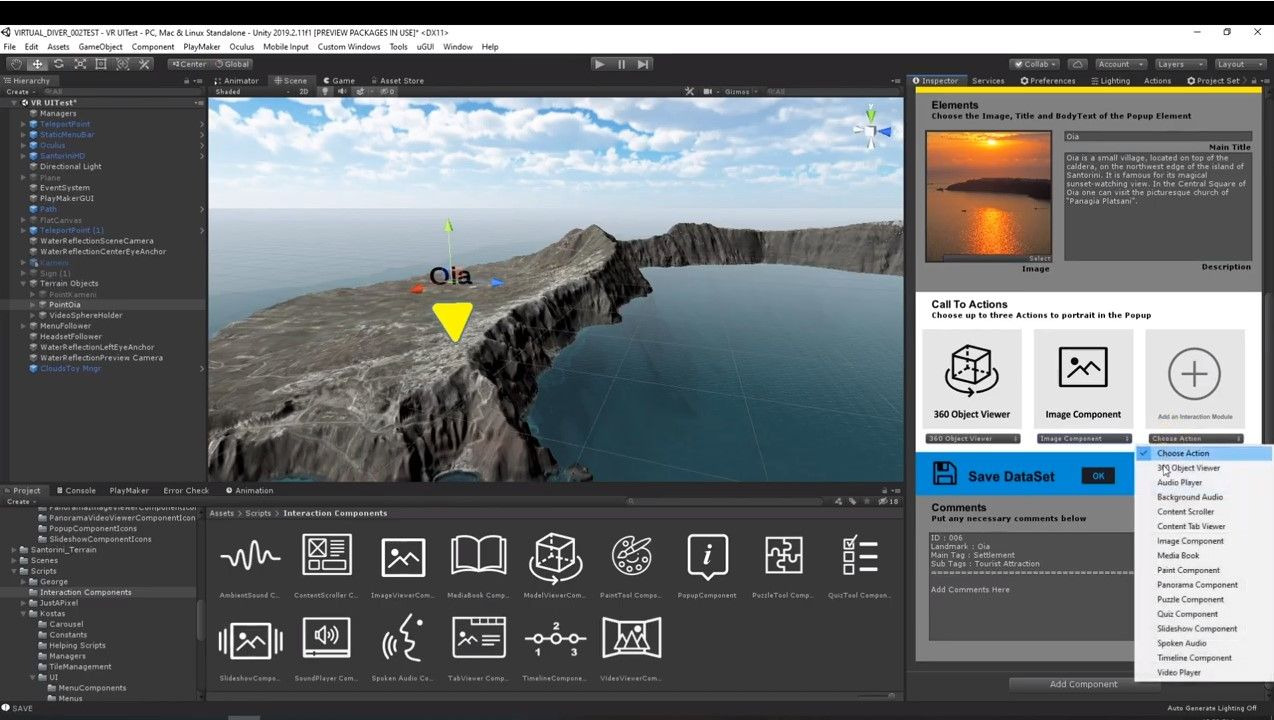
Task: Select PointOia in the Hierarchy
Action: click(65, 305)
